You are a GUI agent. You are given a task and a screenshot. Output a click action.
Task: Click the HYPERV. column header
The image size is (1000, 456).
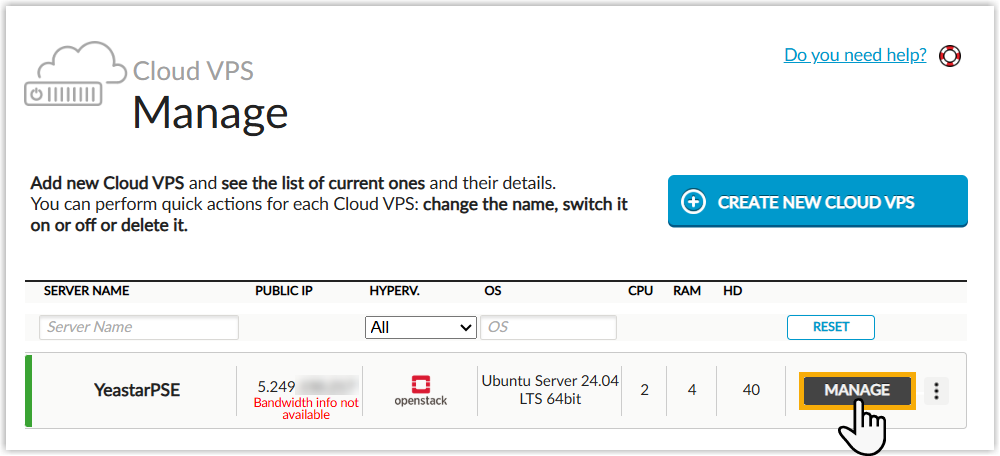pyautogui.click(x=394, y=291)
